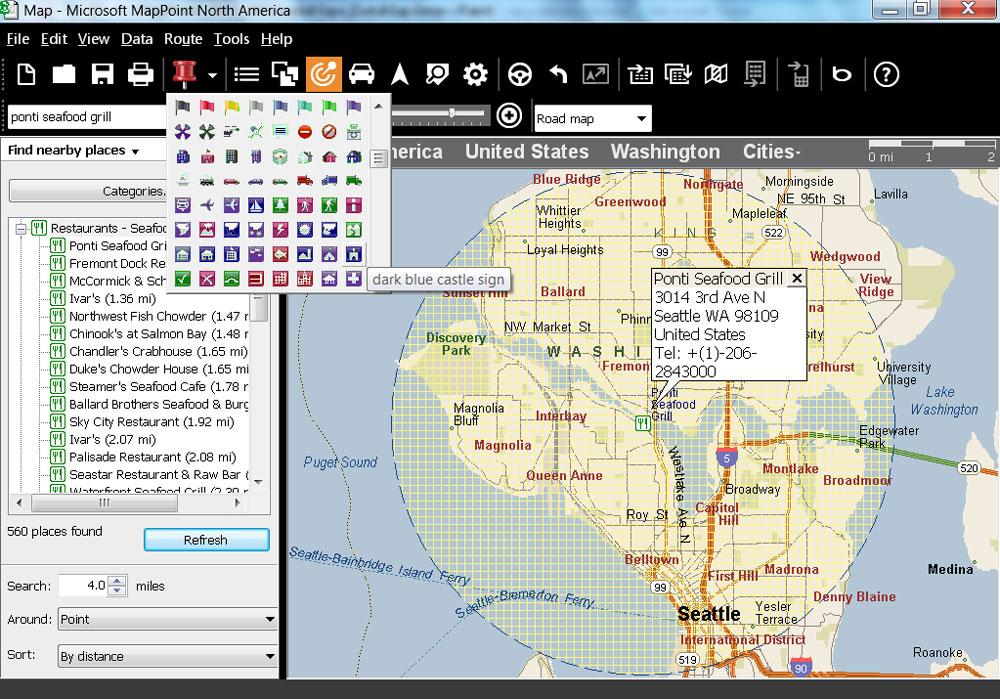Image resolution: width=1000 pixels, height=699 pixels.
Task: Click the steering wheel icon
Action: point(519,74)
